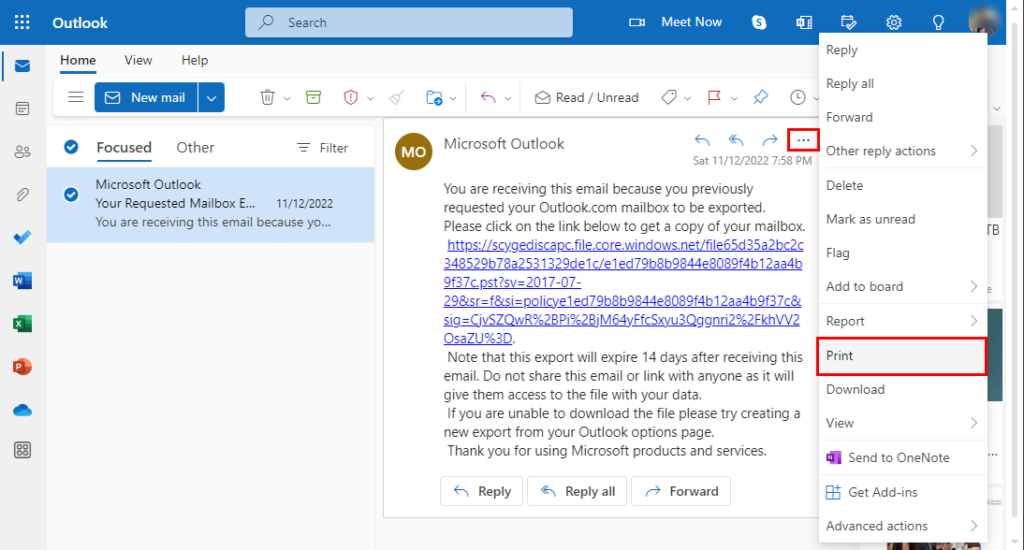Click the three-dots more actions button

[803, 141]
